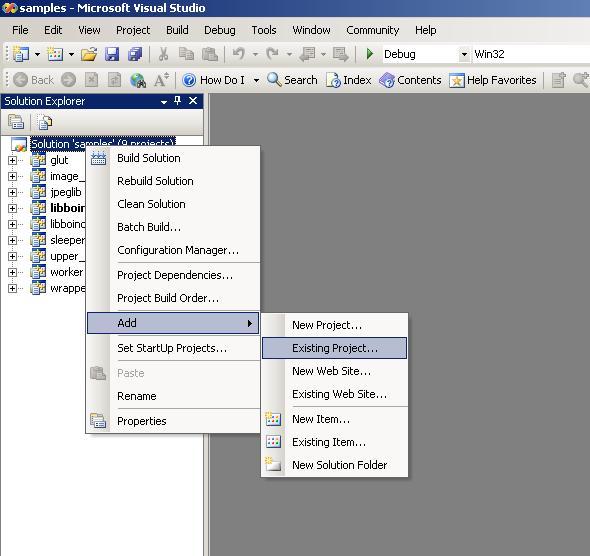
Task: Click the Add New Item toolbar icon
Action: tap(55, 54)
